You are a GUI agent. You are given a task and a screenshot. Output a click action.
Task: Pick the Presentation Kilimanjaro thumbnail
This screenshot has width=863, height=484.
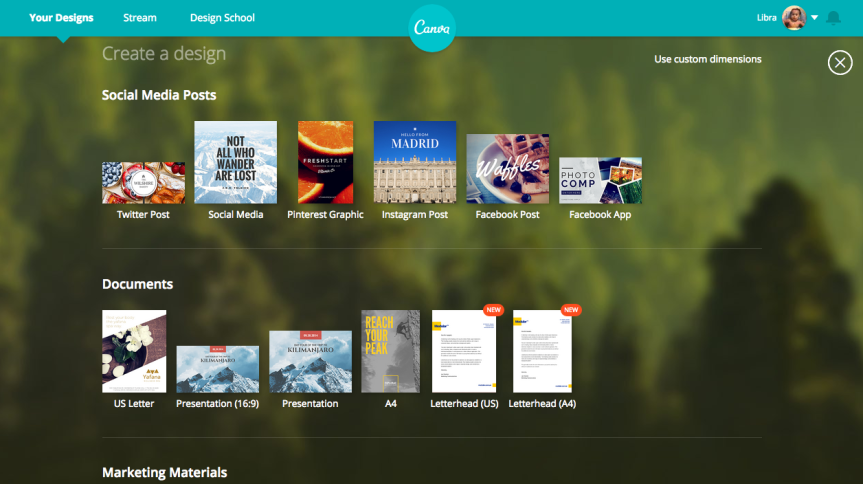[310, 362]
